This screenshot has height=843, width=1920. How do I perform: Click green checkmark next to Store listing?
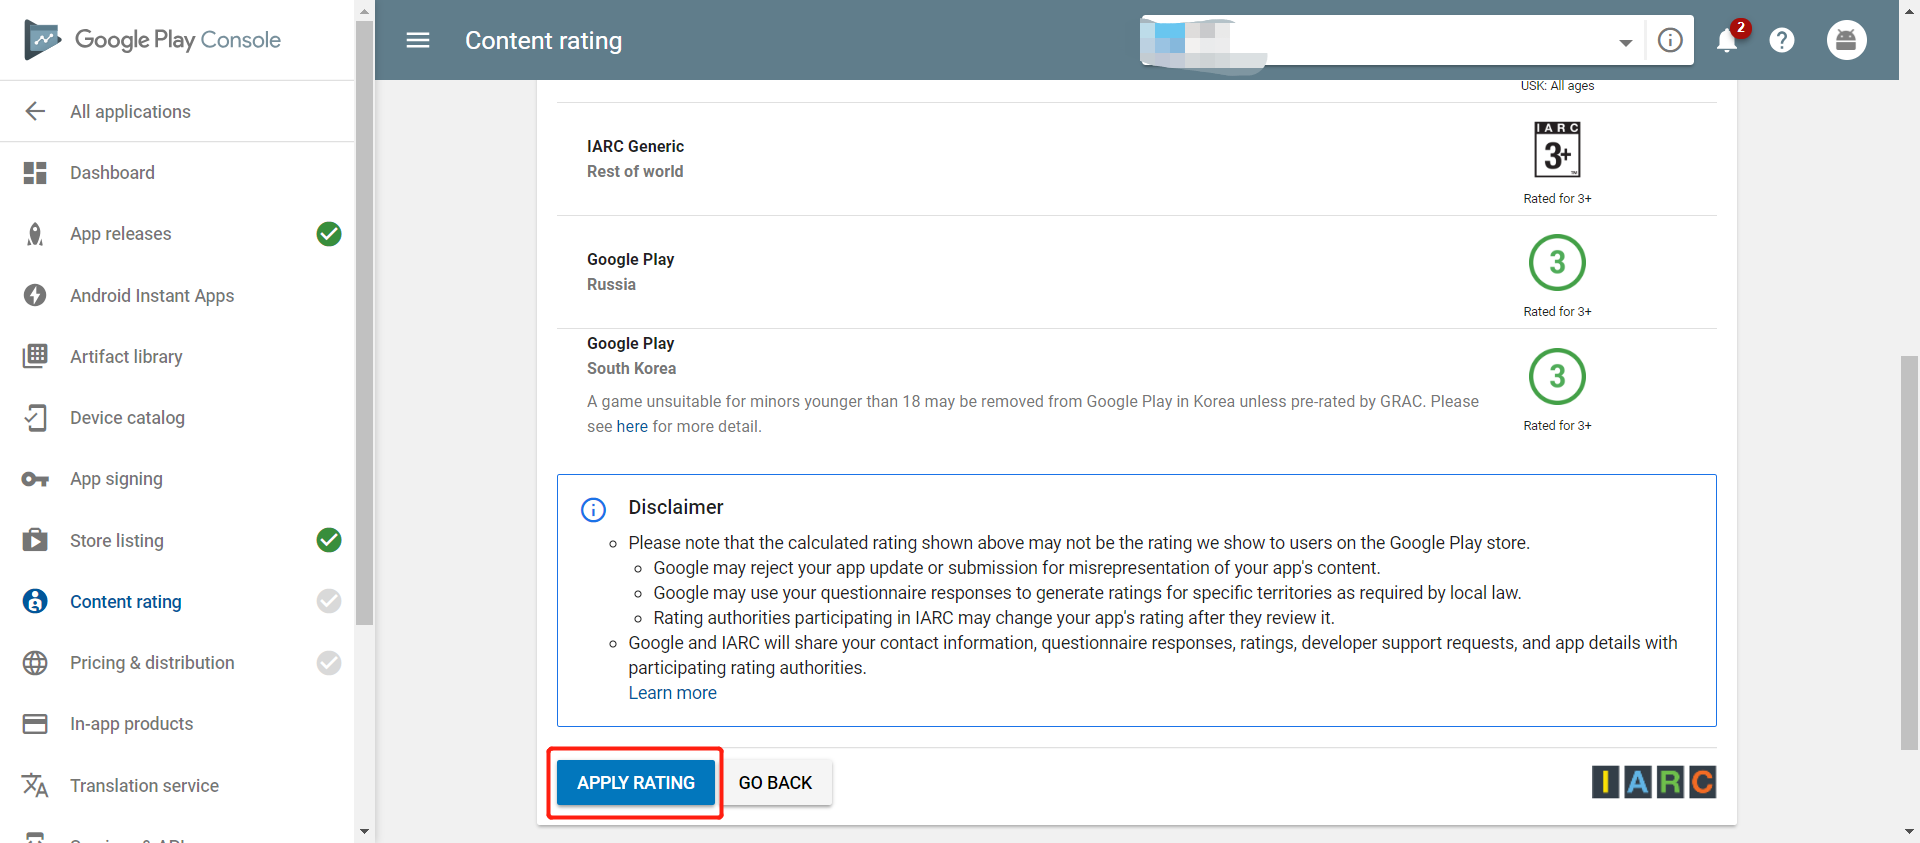[x=329, y=540]
